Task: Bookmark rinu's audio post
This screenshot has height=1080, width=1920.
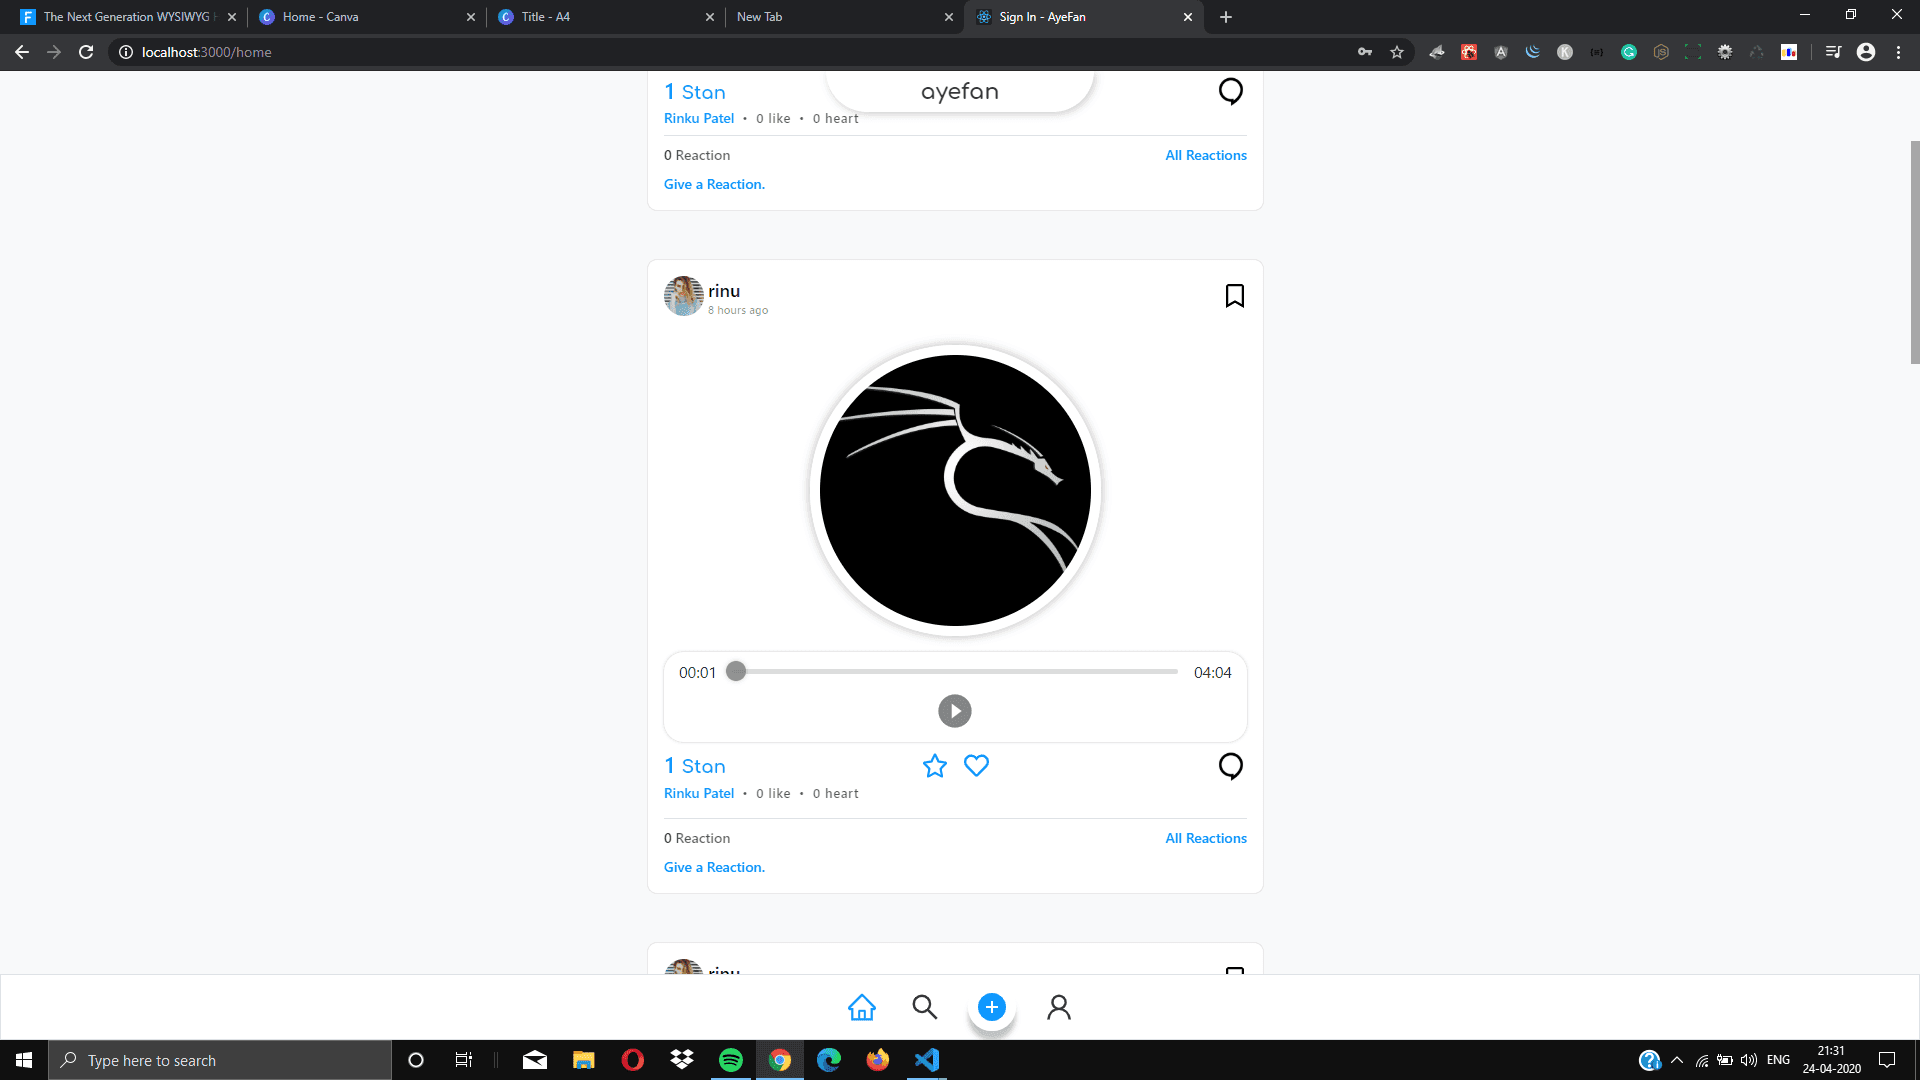Action: (x=1235, y=296)
